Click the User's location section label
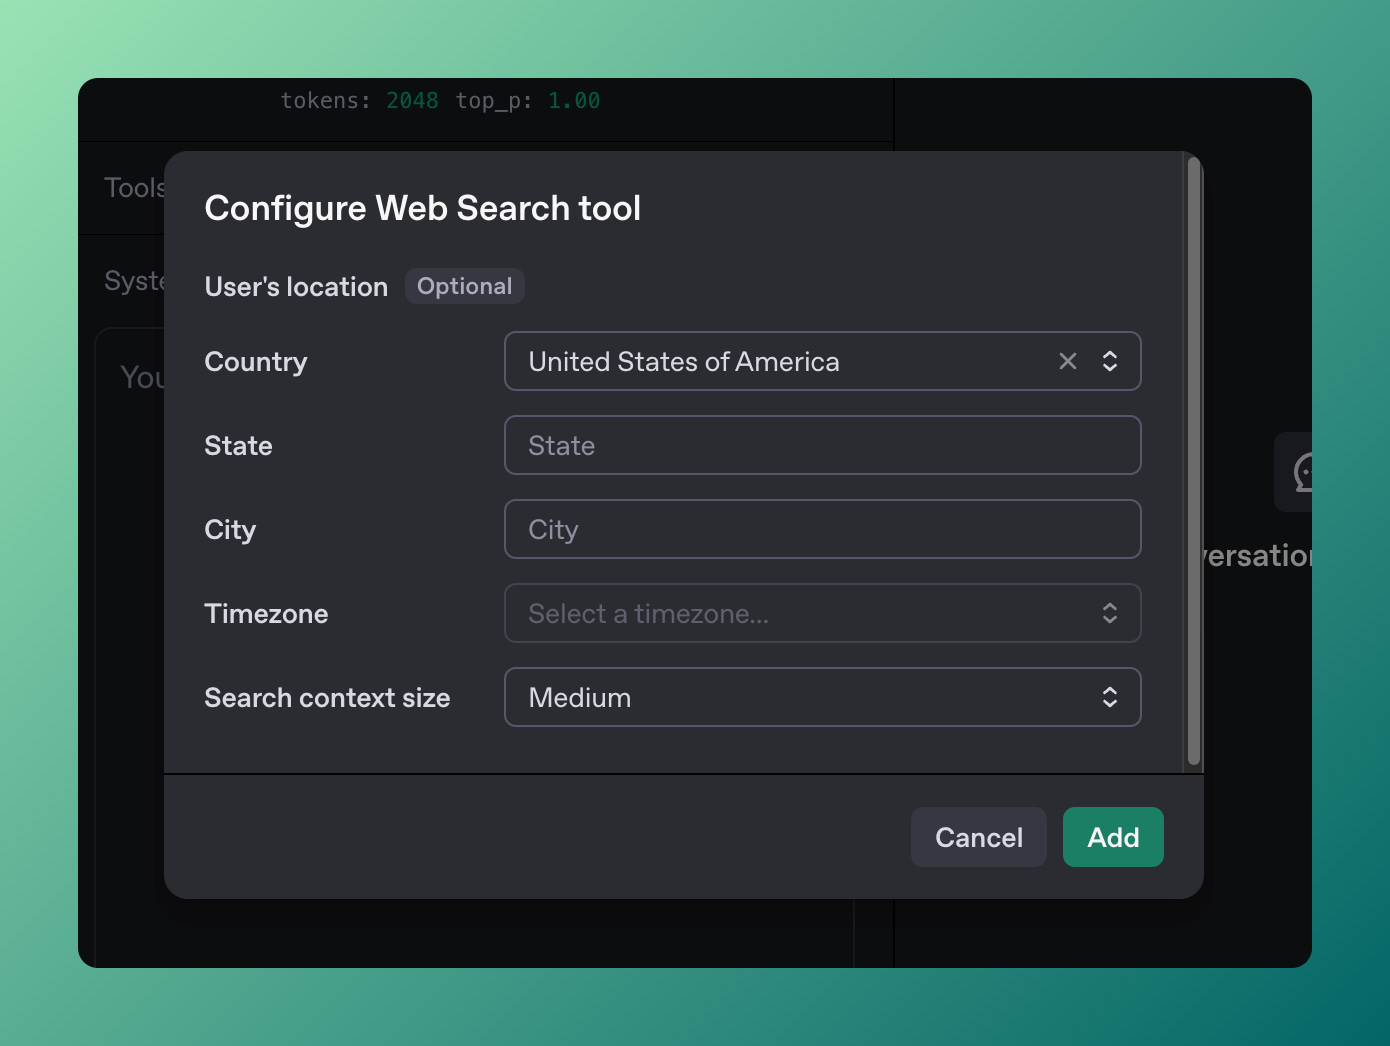The width and height of the screenshot is (1390, 1046). (x=296, y=286)
